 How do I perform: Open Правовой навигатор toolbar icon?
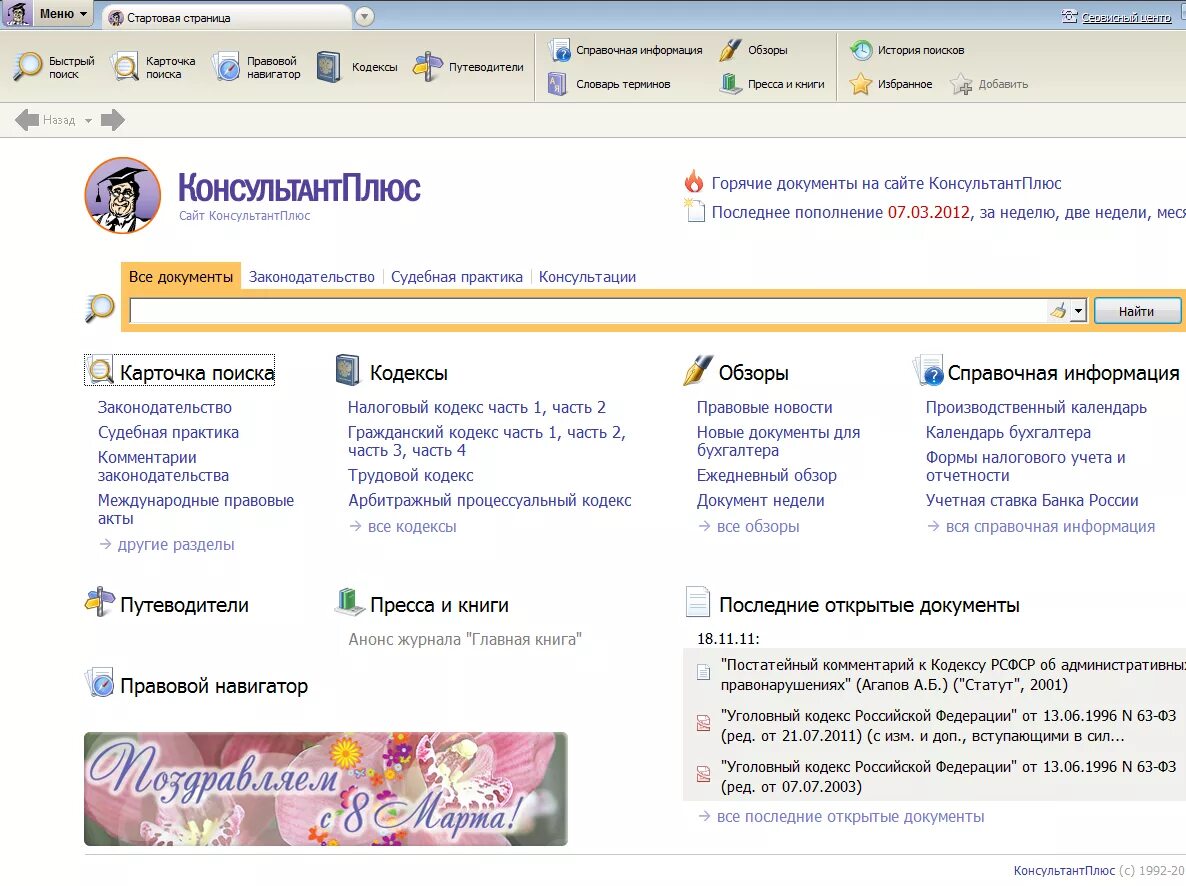pyautogui.click(x=226, y=67)
